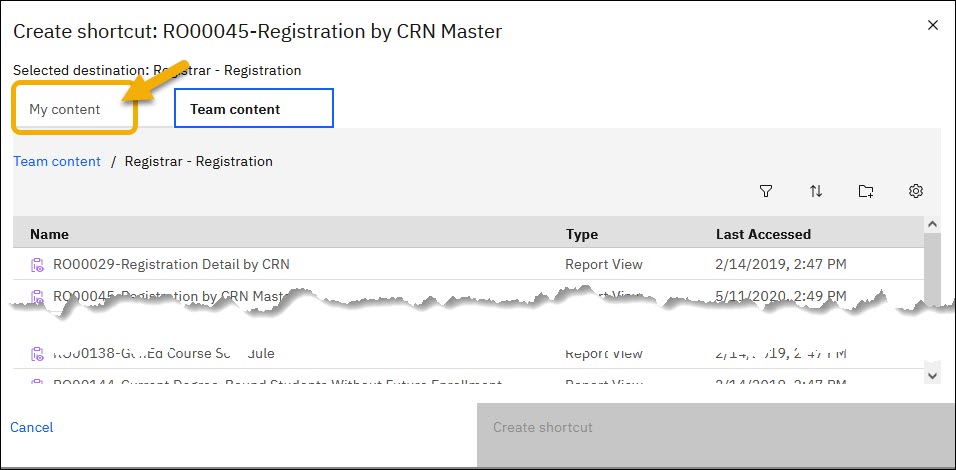Open the filter icon in the toolbar

tap(766, 191)
